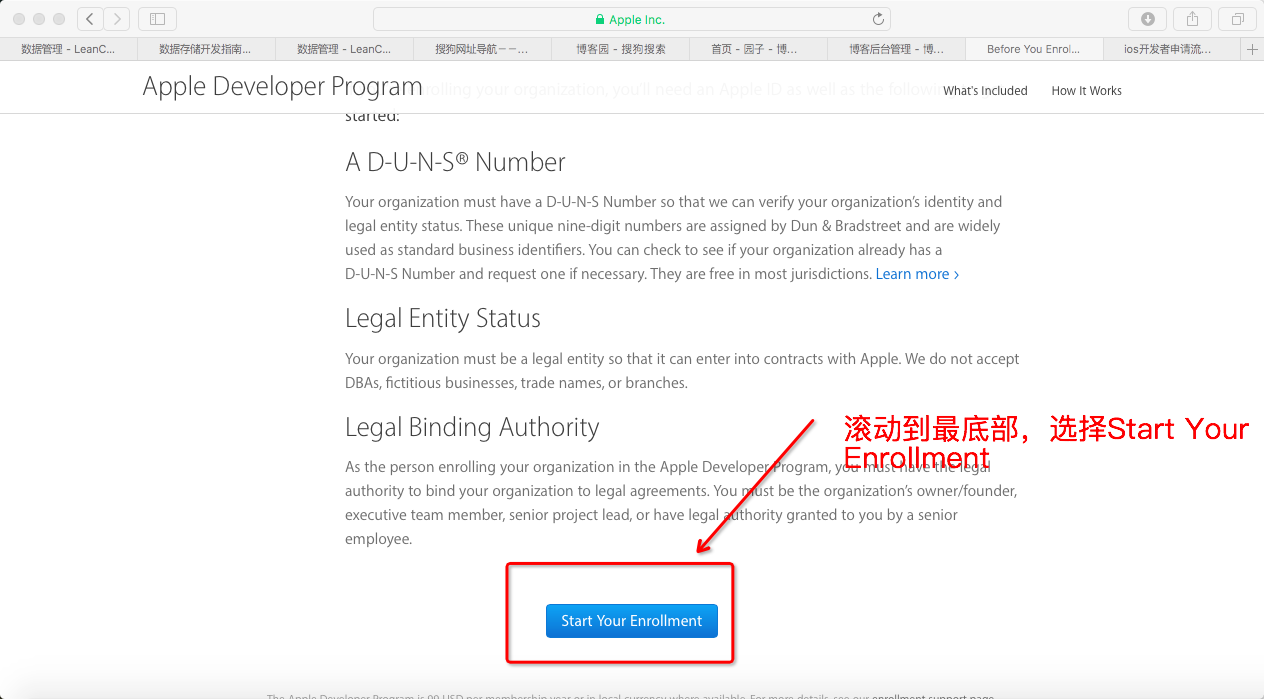Show all tabs overview

tap(1237, 19)
